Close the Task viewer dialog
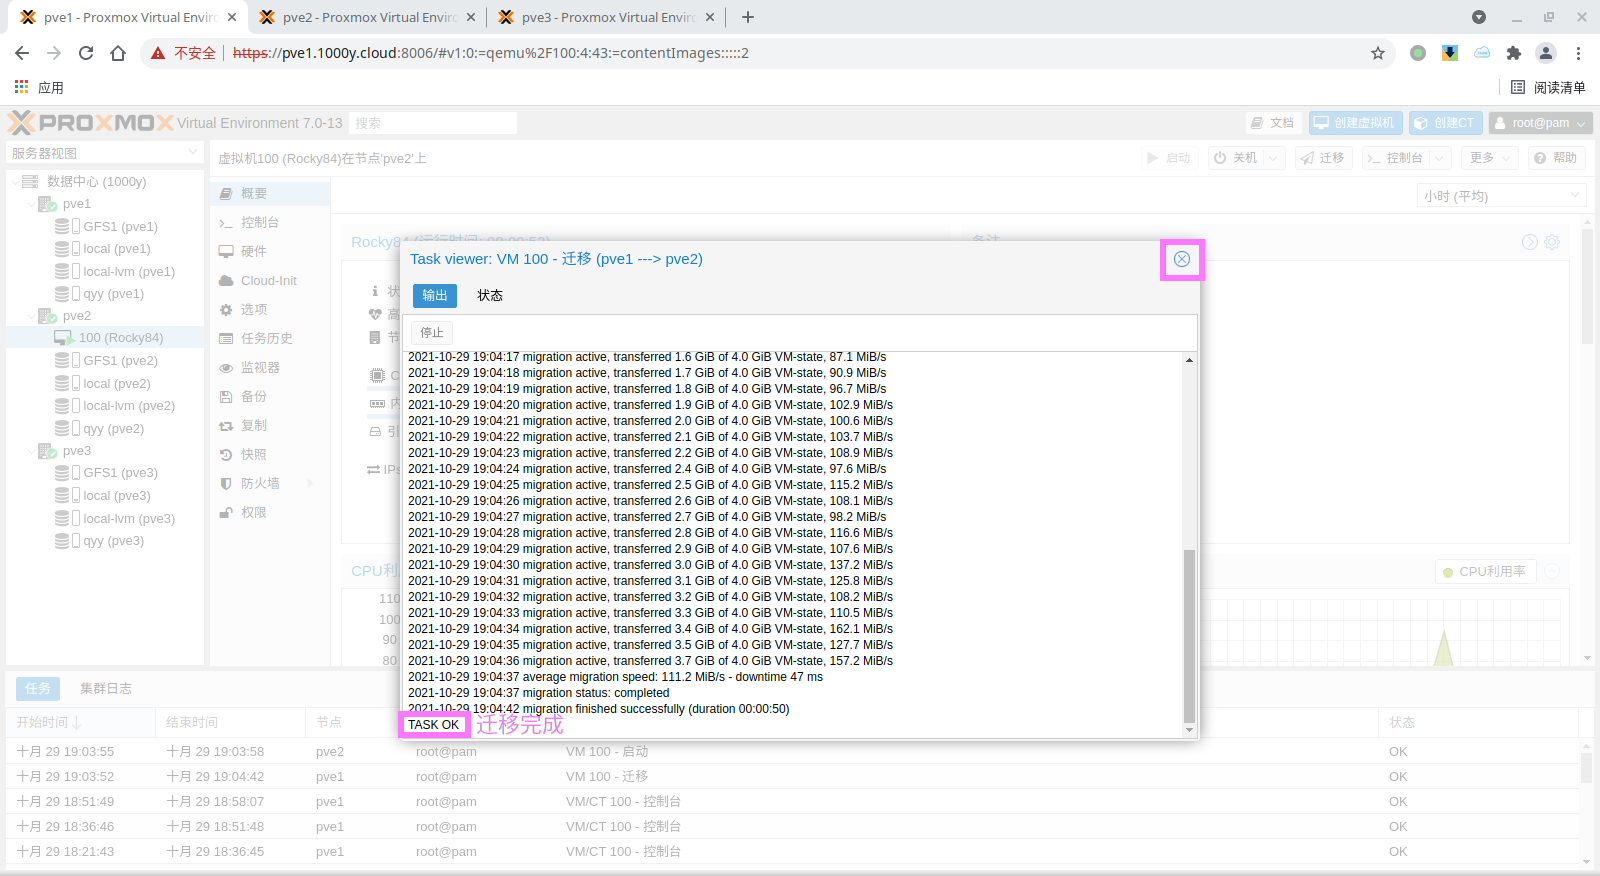Screen dimensions: 1600x876 click(x=1181, y=259)
